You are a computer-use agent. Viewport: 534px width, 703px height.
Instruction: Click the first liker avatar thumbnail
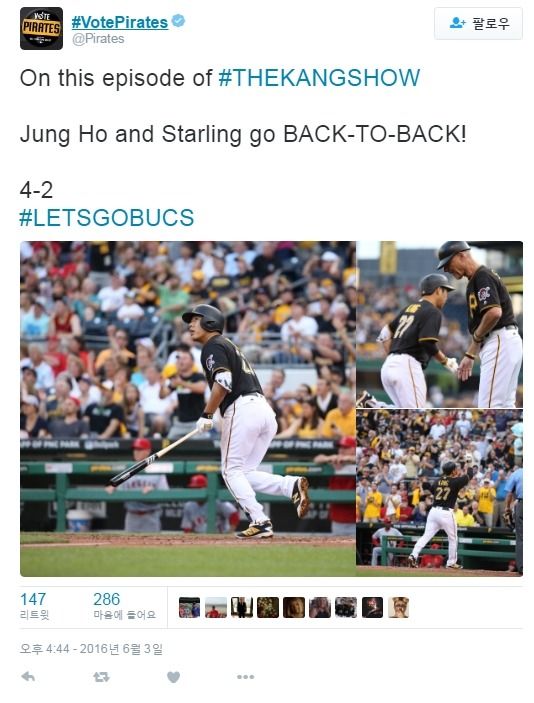(x=189, y=608)
